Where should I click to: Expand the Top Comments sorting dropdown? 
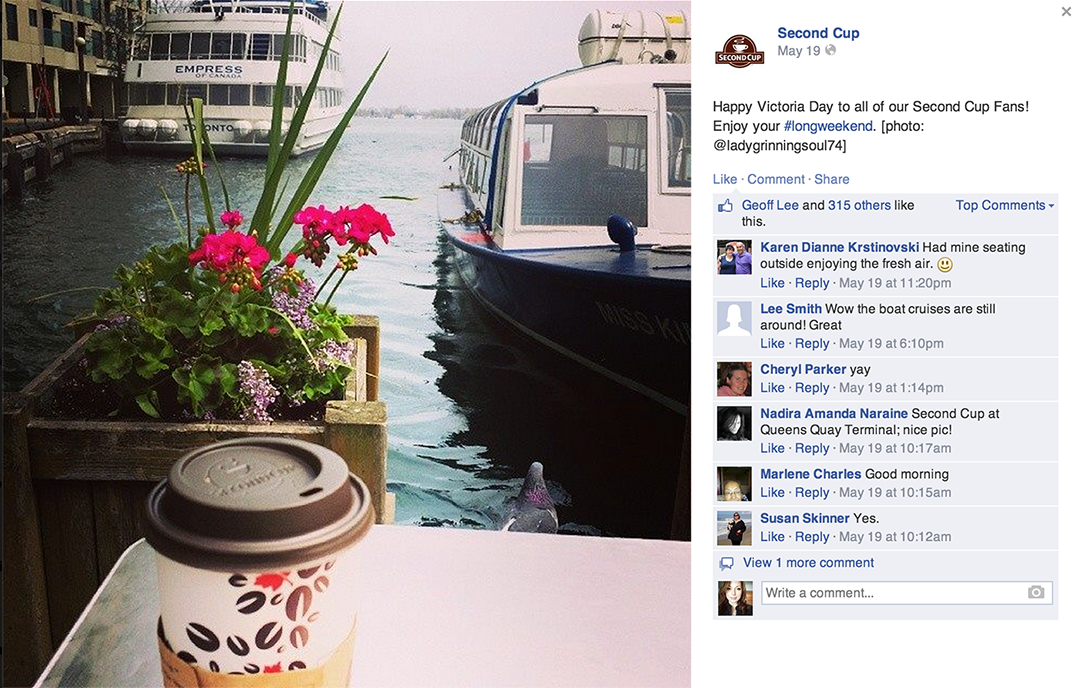pos(1004,205)
